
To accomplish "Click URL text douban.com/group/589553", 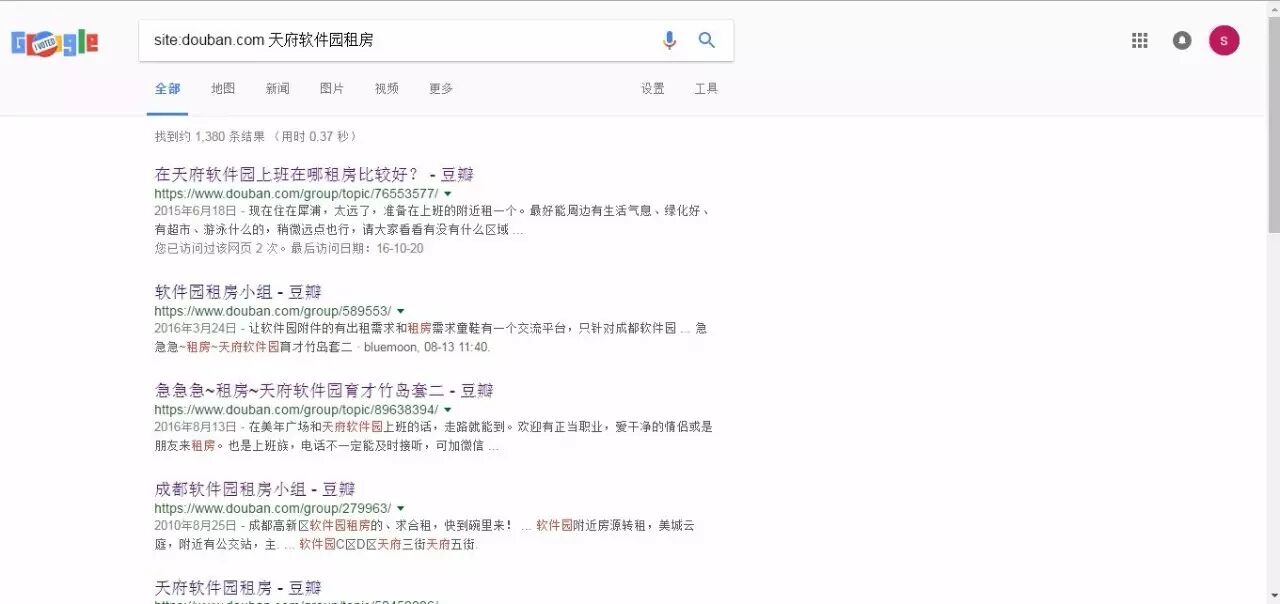I will point(273,312).
